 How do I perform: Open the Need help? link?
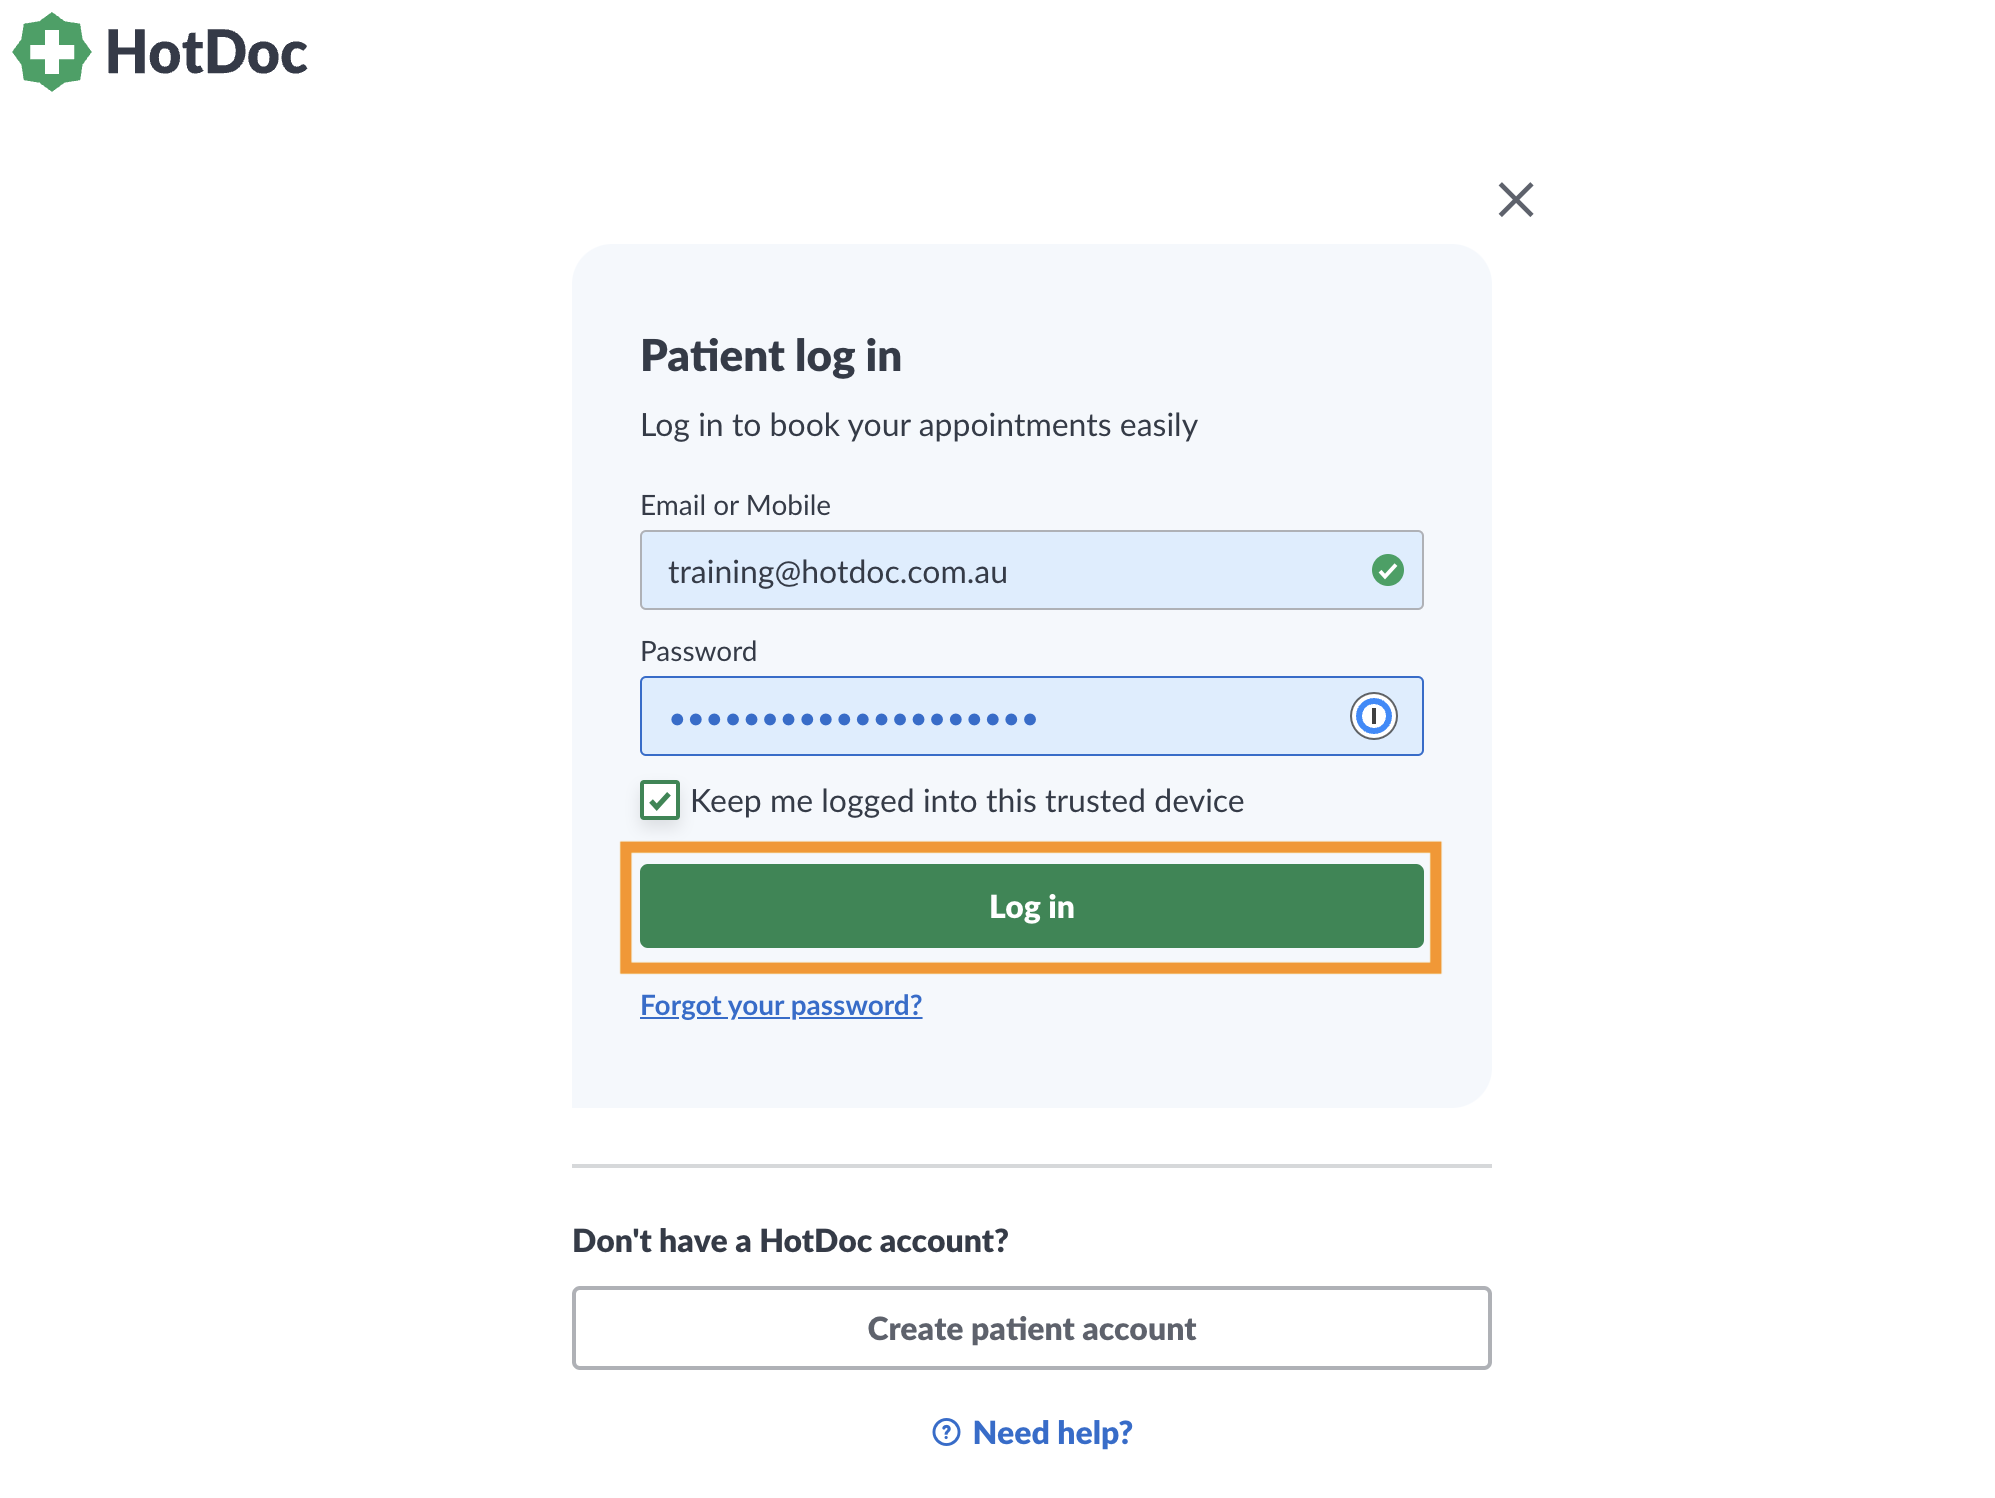[1052, 1432]
